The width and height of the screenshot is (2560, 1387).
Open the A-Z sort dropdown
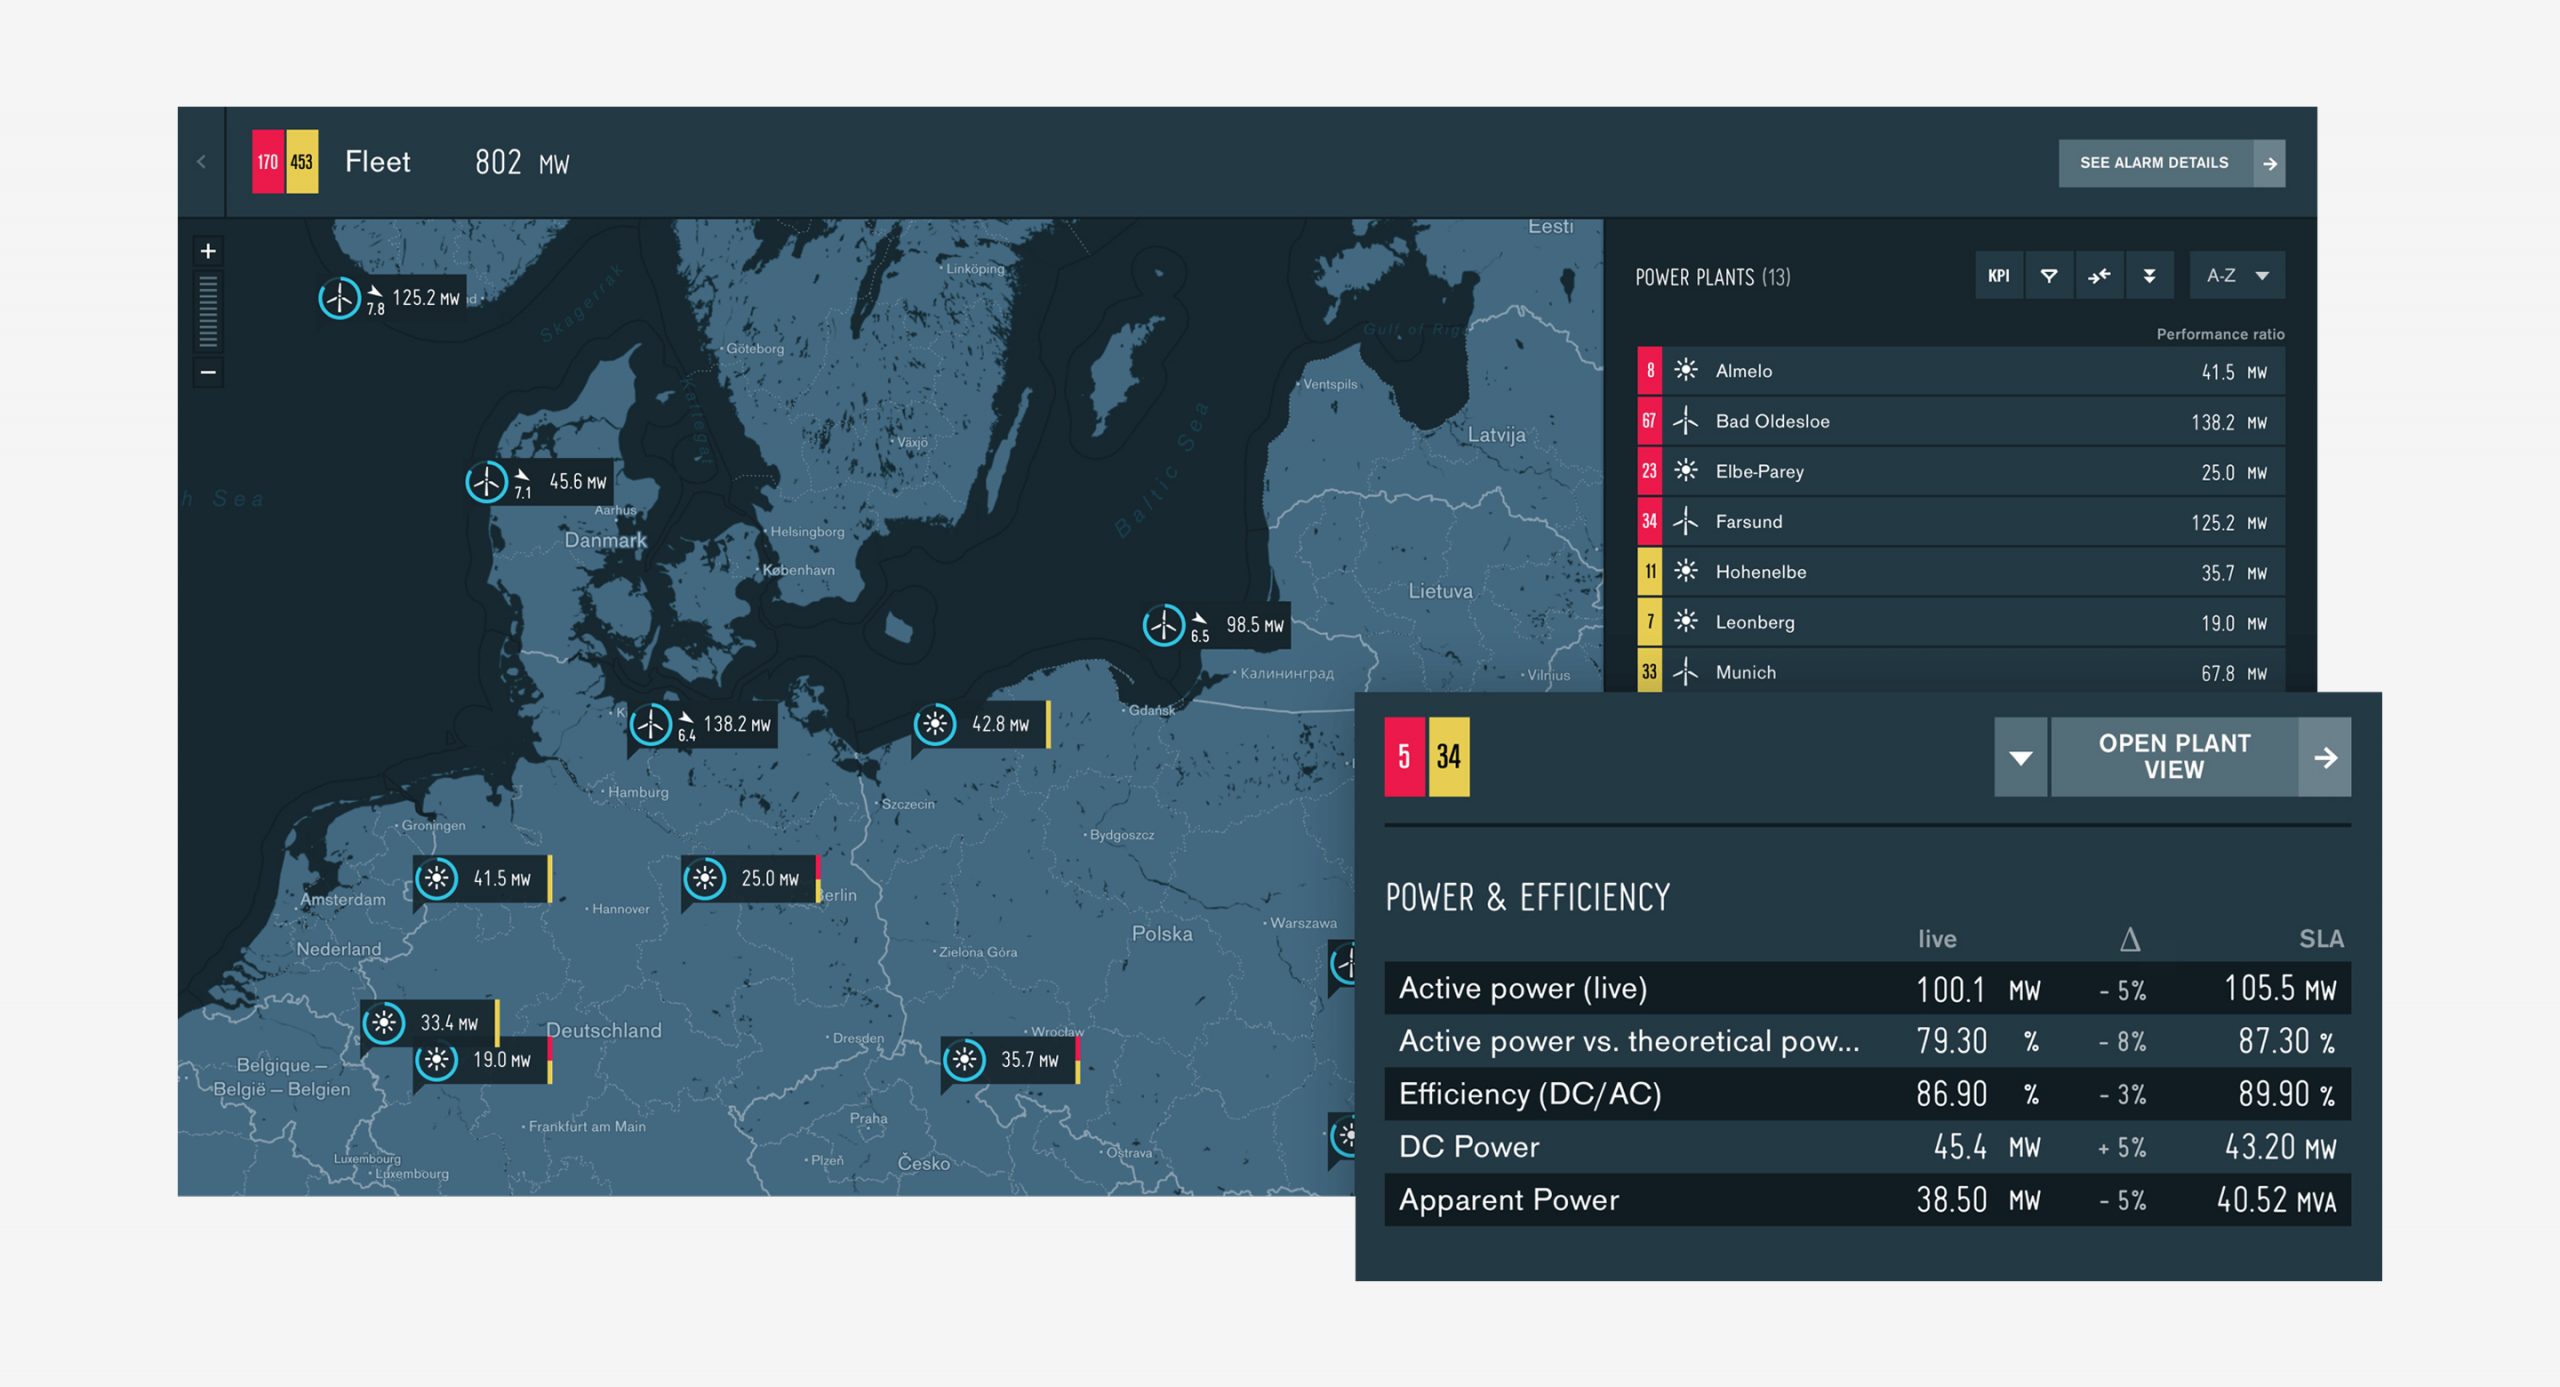click(2237, 276)
